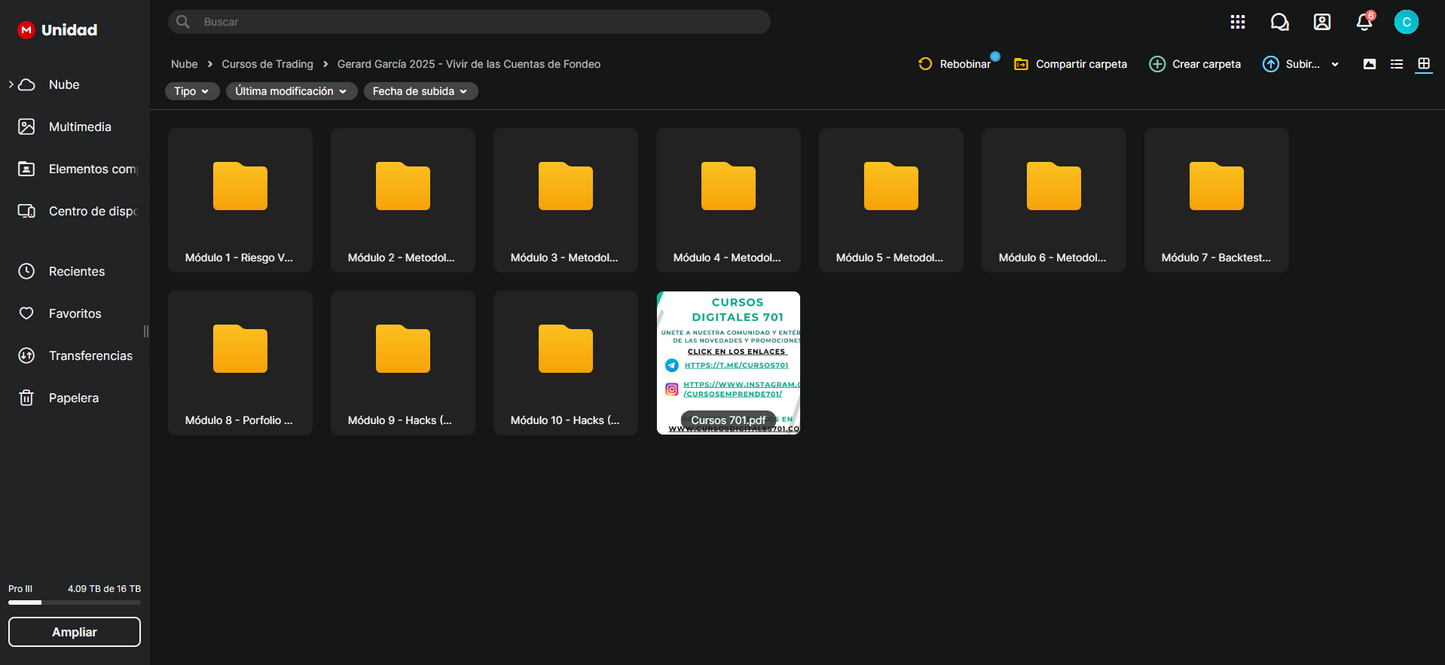Click the Transferencias arrows icon
The image size is (1445, 665).
27,356
